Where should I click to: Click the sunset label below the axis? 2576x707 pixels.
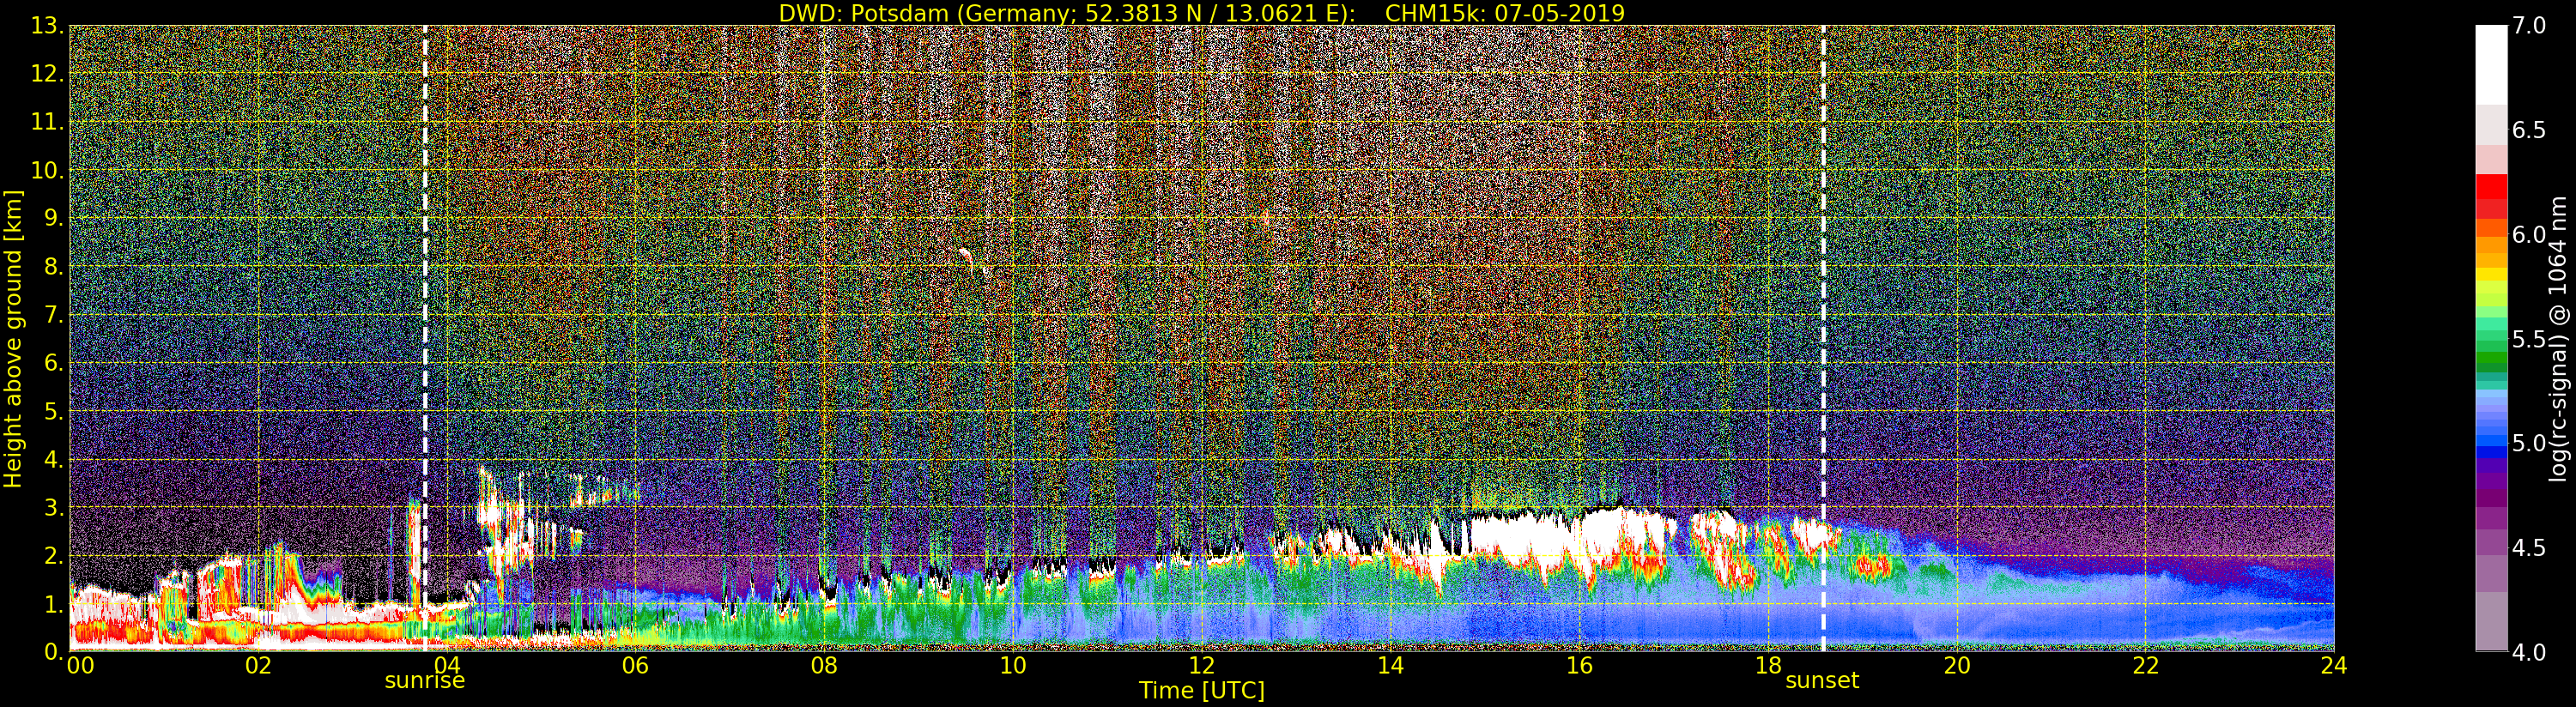[1822, 681]
